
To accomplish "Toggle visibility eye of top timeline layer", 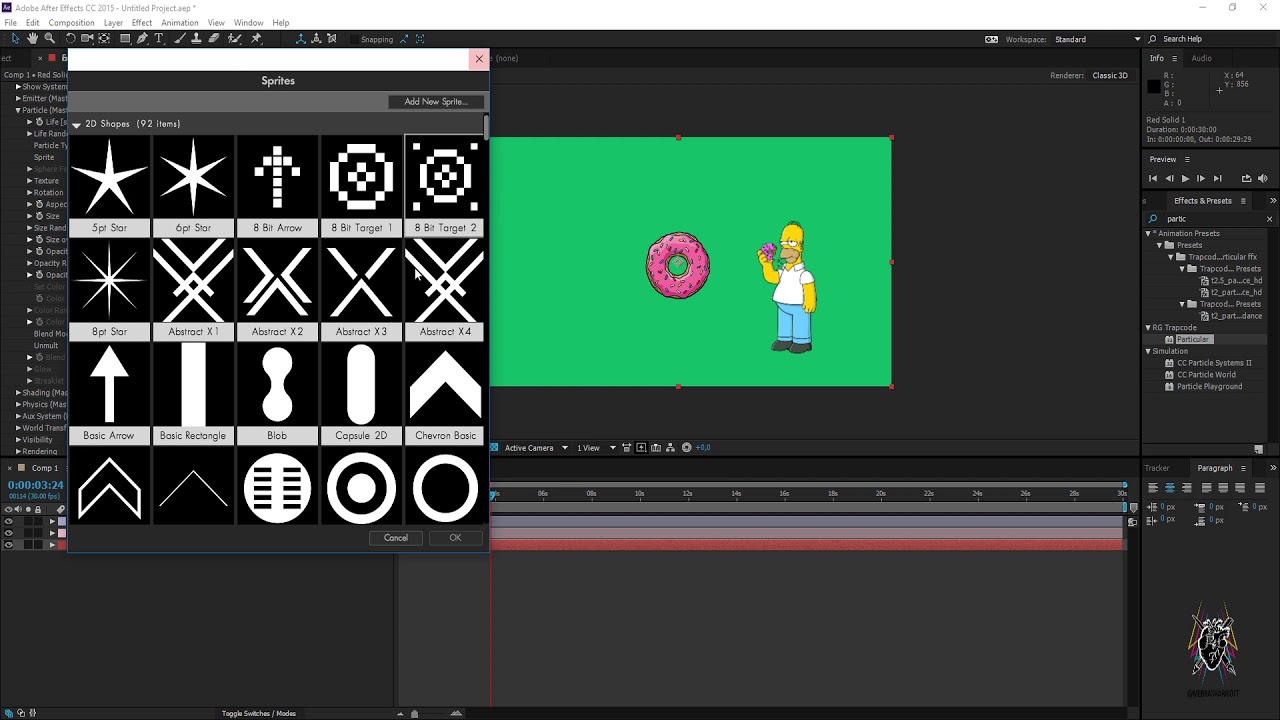I will (9, 521).
